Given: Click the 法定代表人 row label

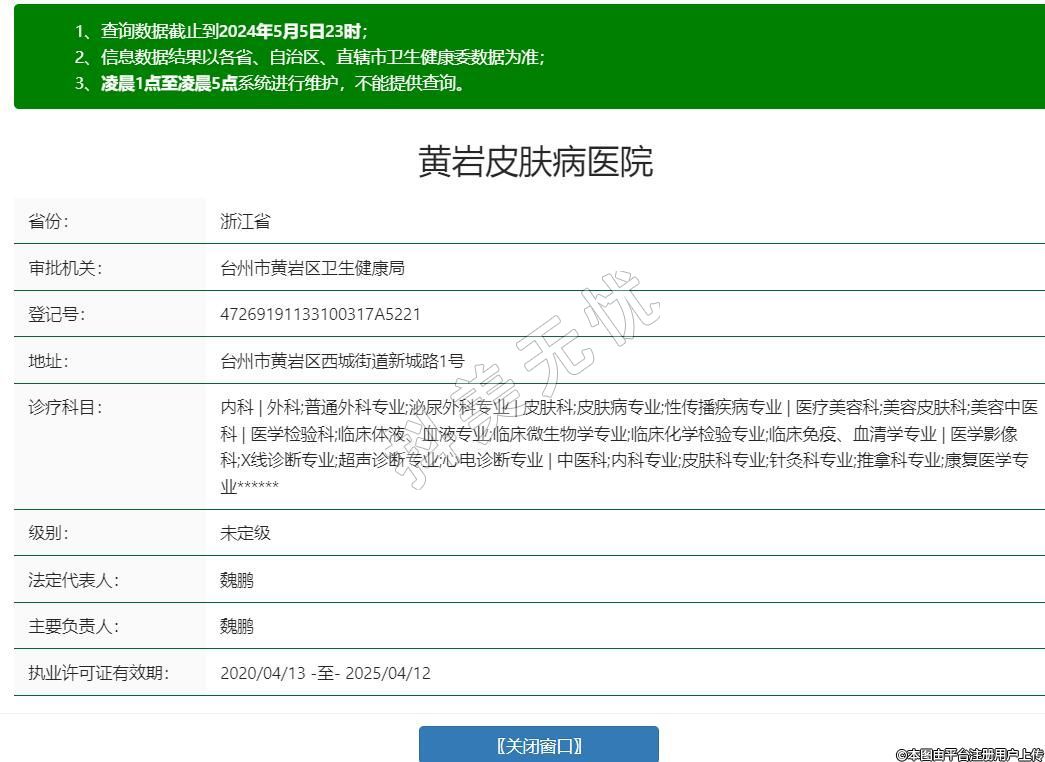Looking at the screenshot, I should (73, 580).
